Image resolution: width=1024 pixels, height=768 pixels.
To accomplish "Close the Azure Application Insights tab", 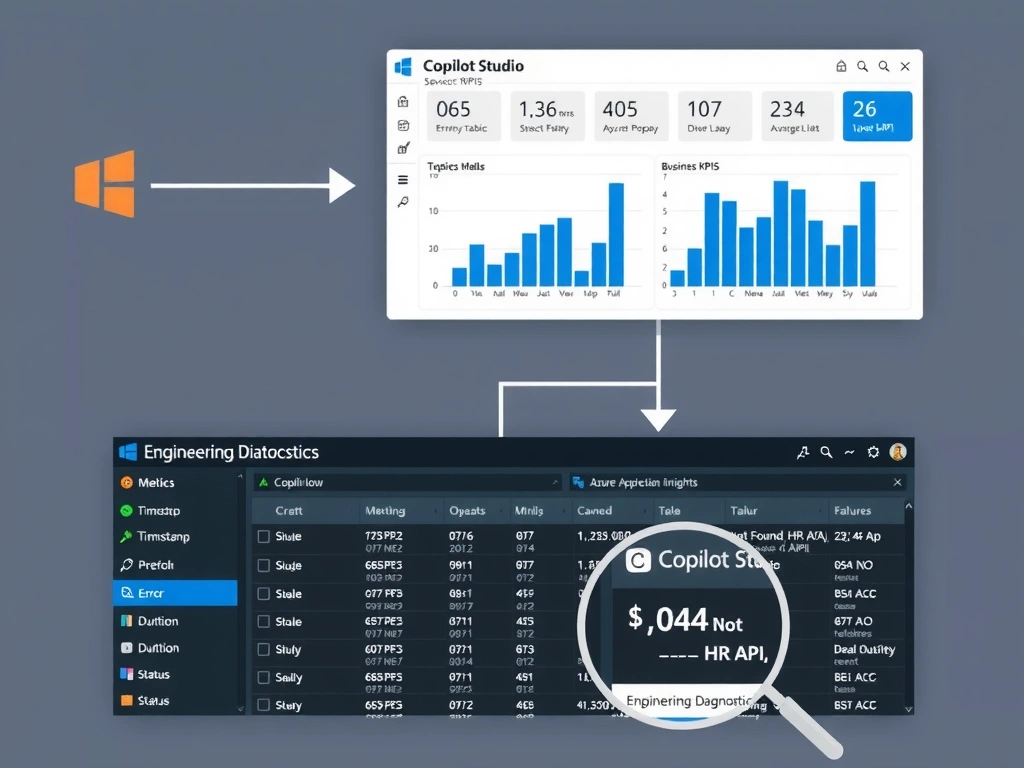I will [897, 482].
